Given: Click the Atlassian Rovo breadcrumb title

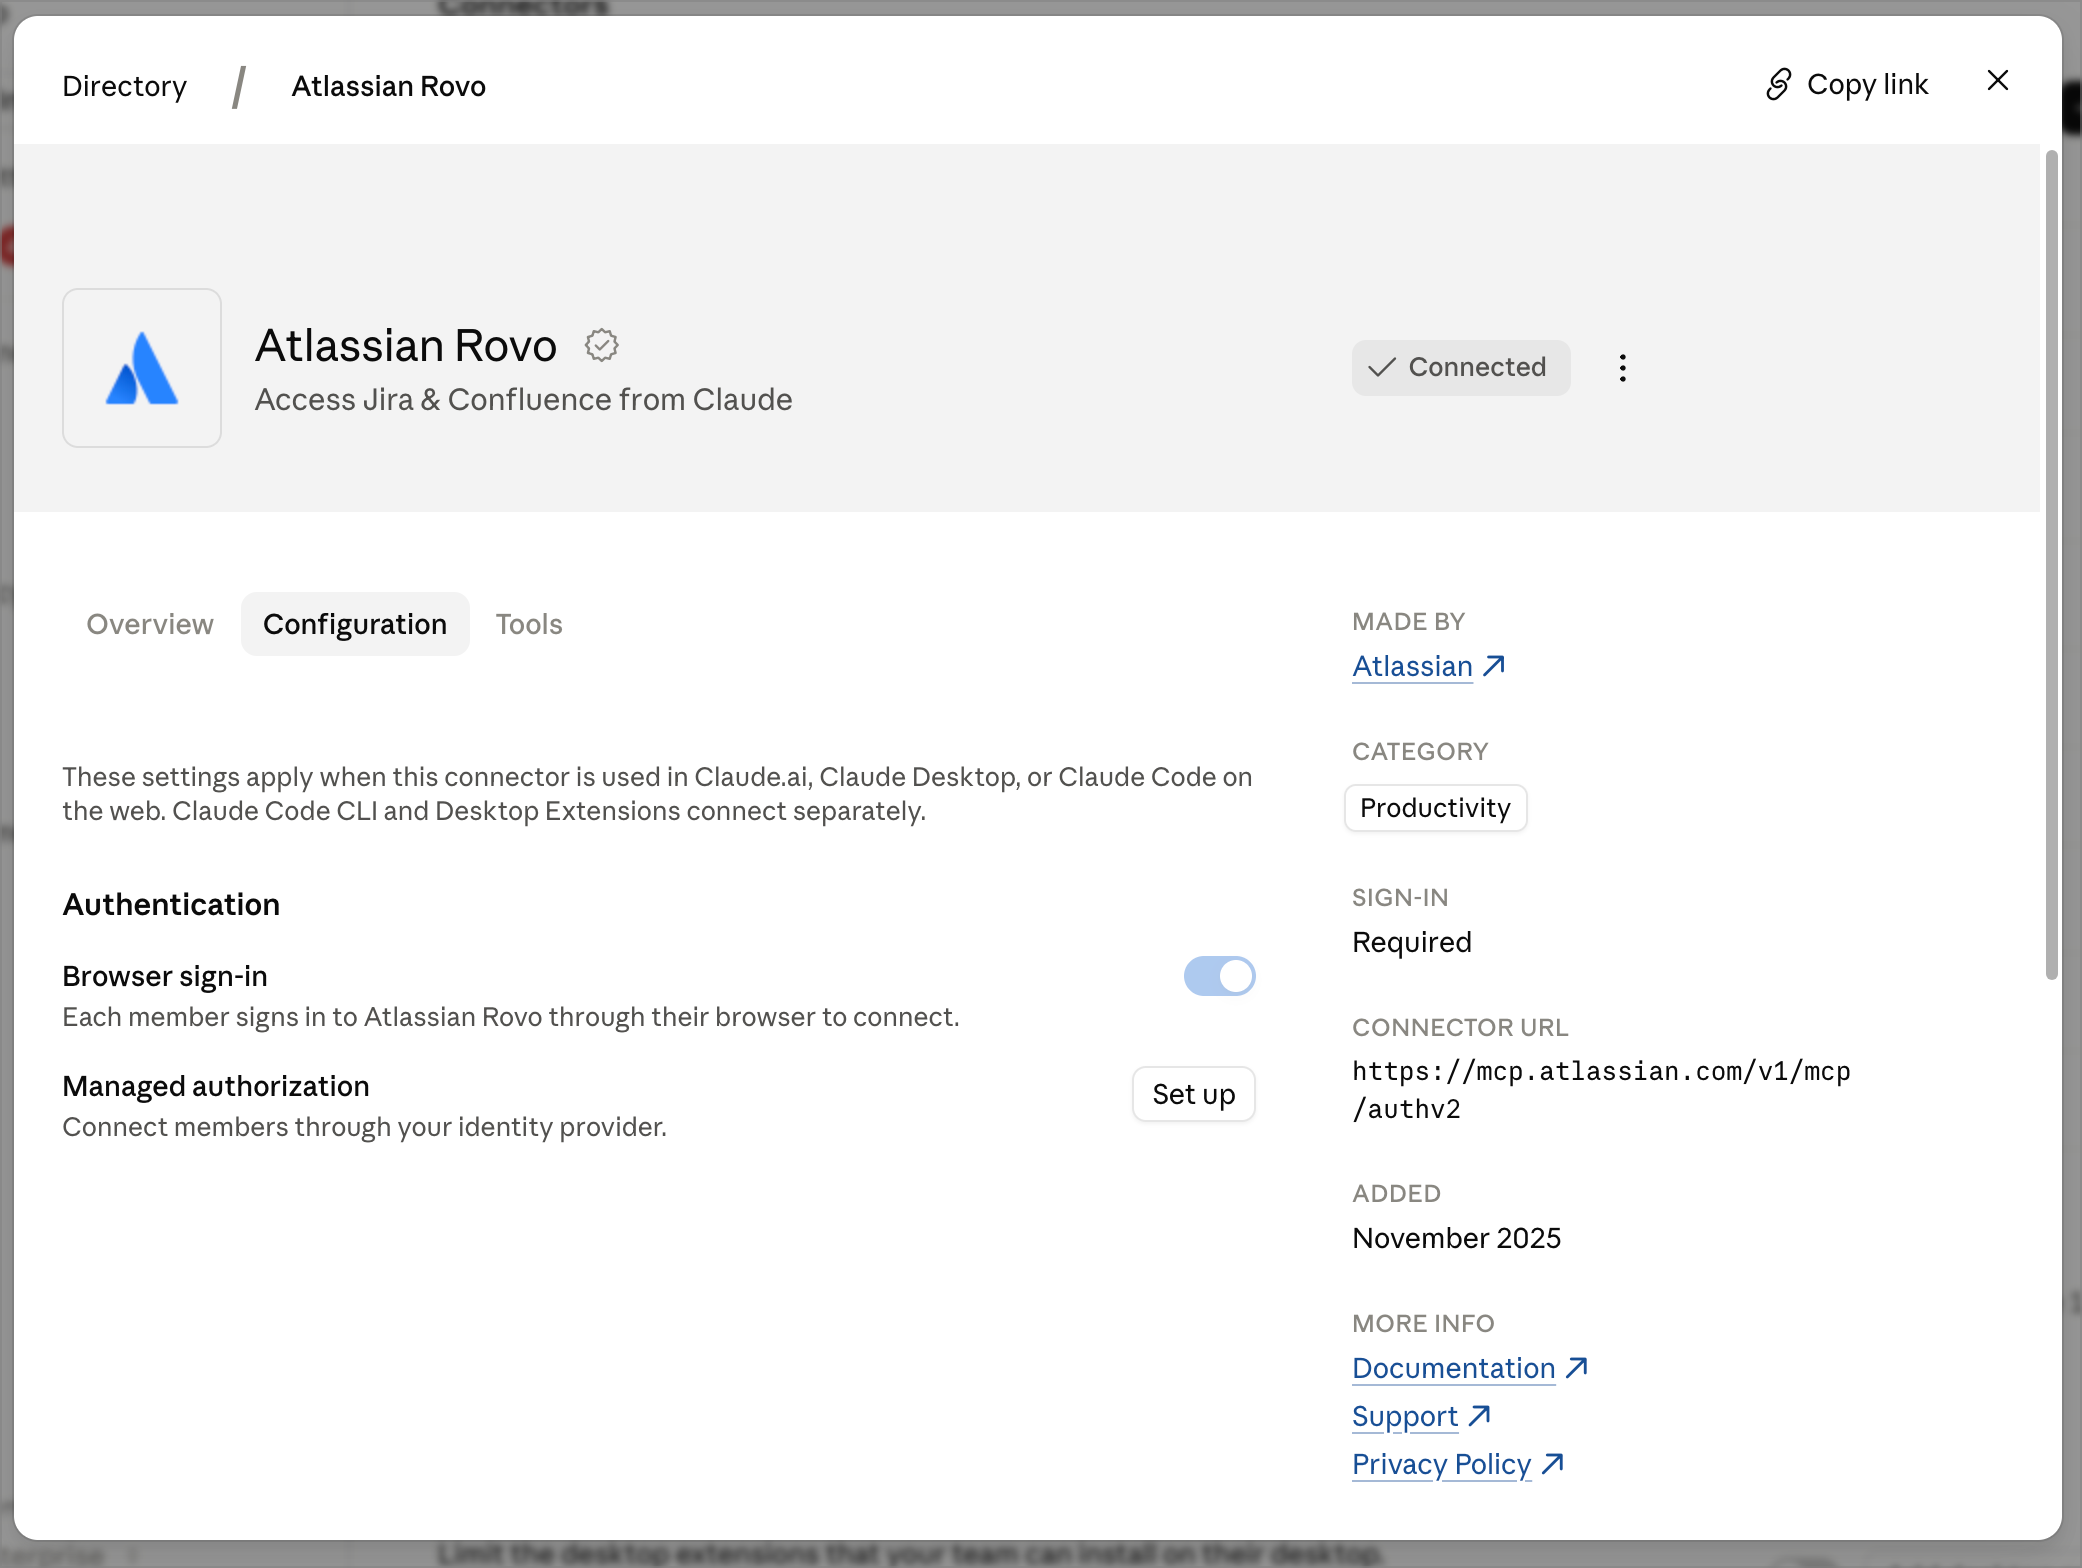Looking at the screenshot, I should (388, 86).
